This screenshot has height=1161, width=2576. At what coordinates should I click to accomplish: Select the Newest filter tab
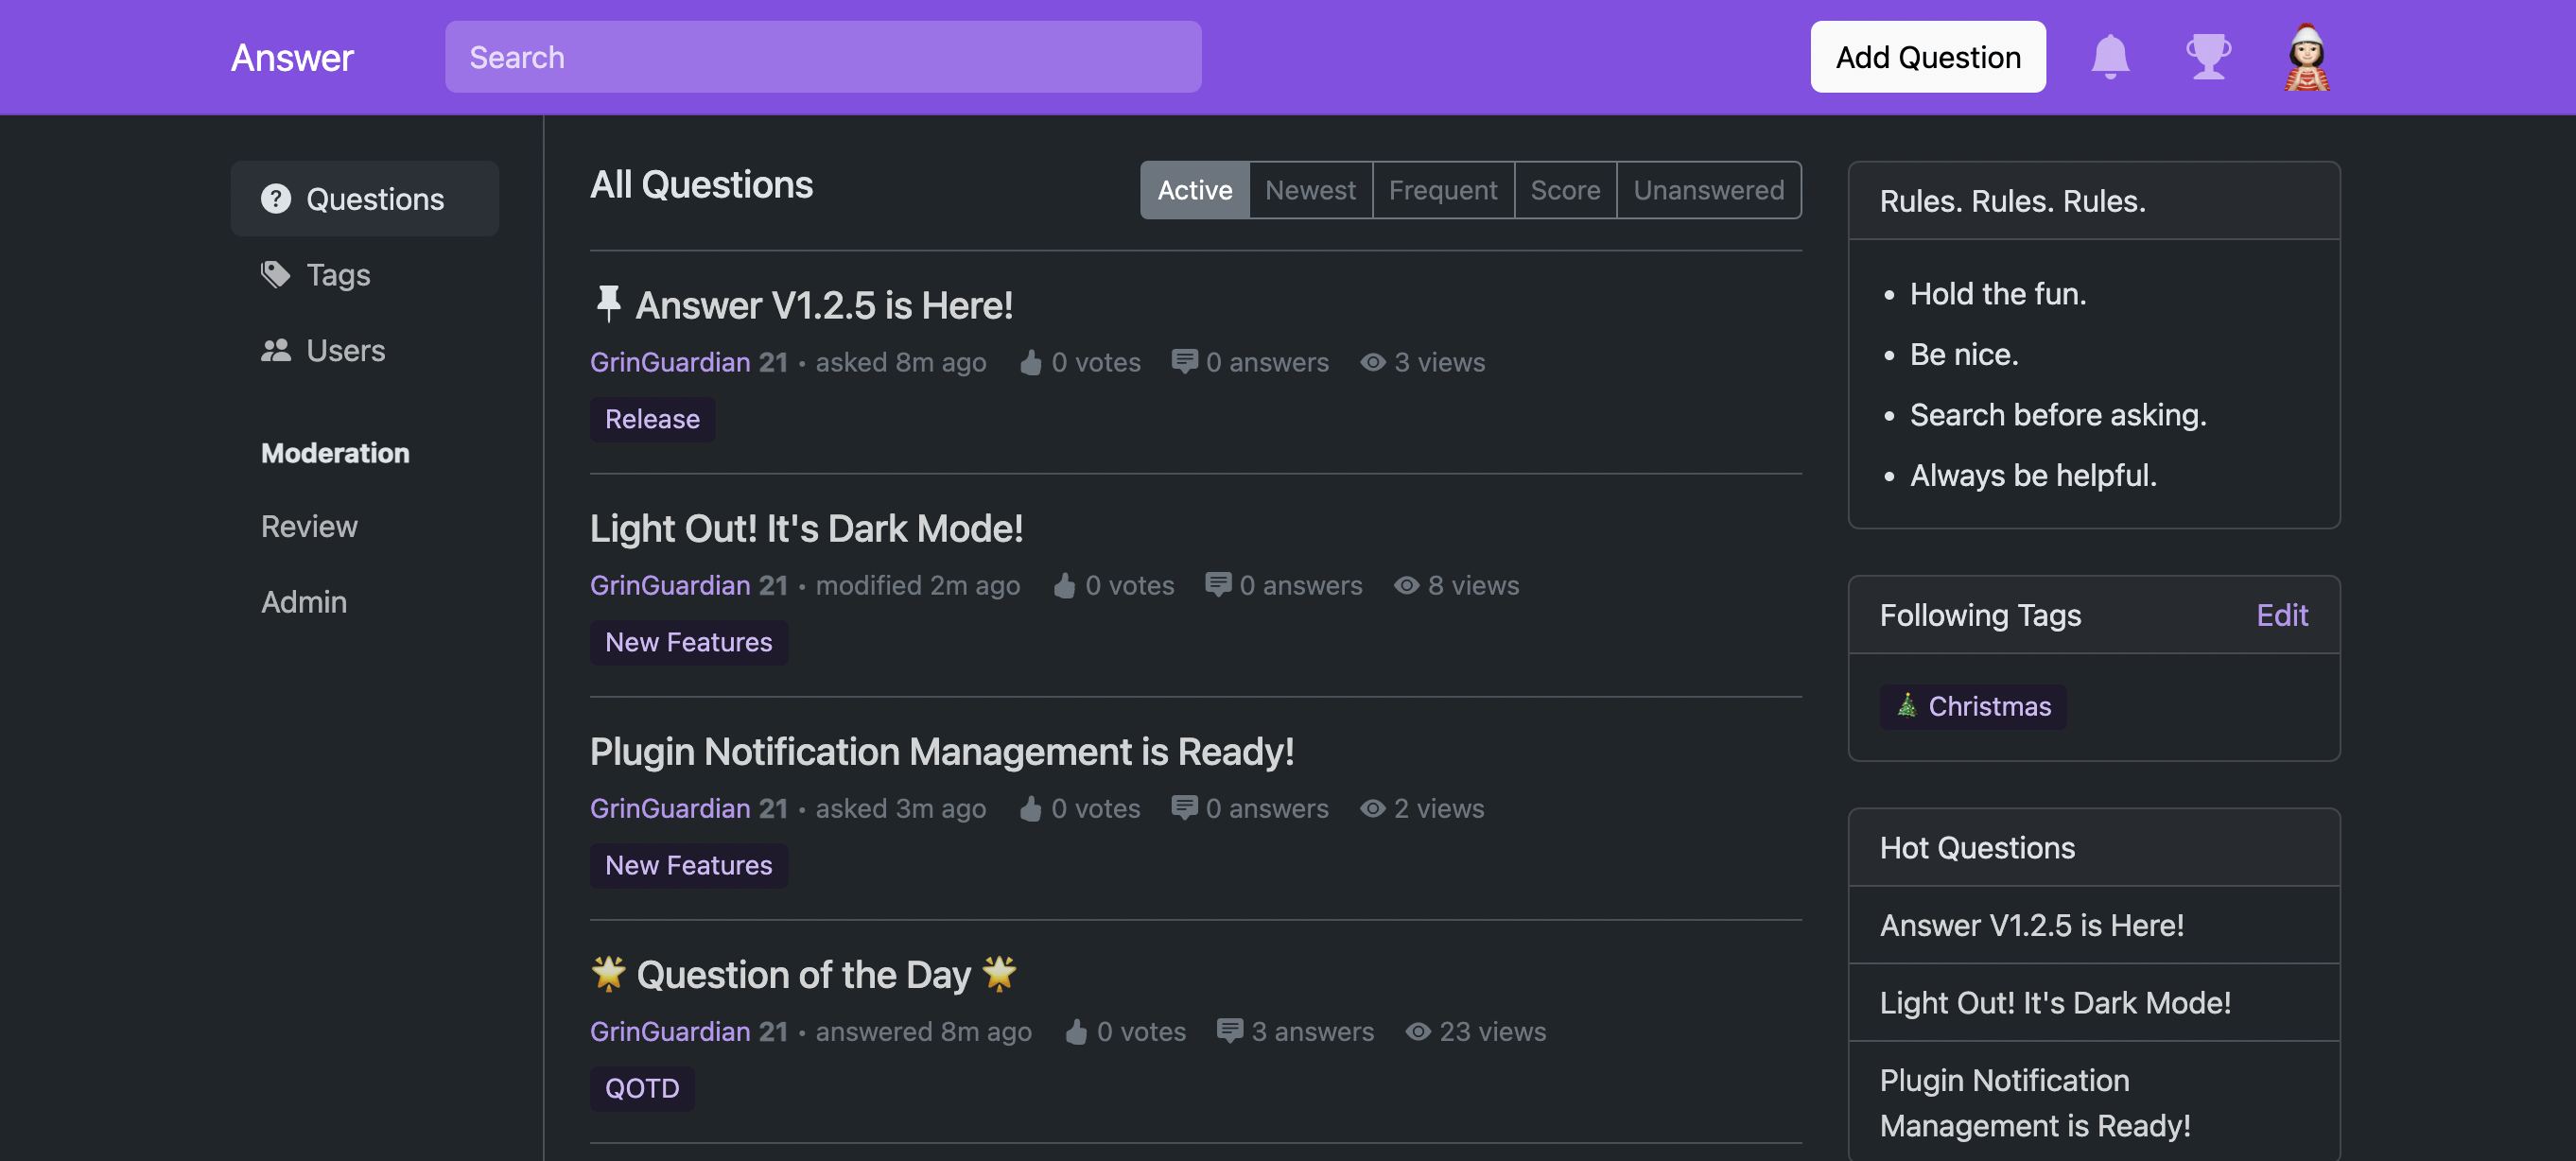pyautogui.click(x=1310, y=189)
